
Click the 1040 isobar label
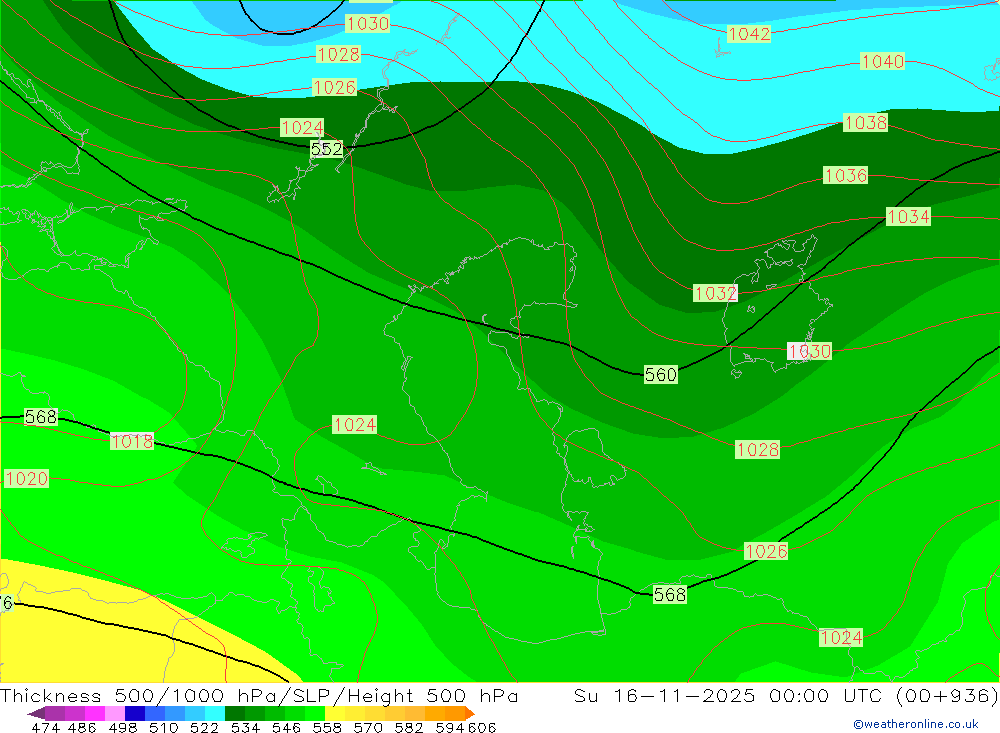883,61
